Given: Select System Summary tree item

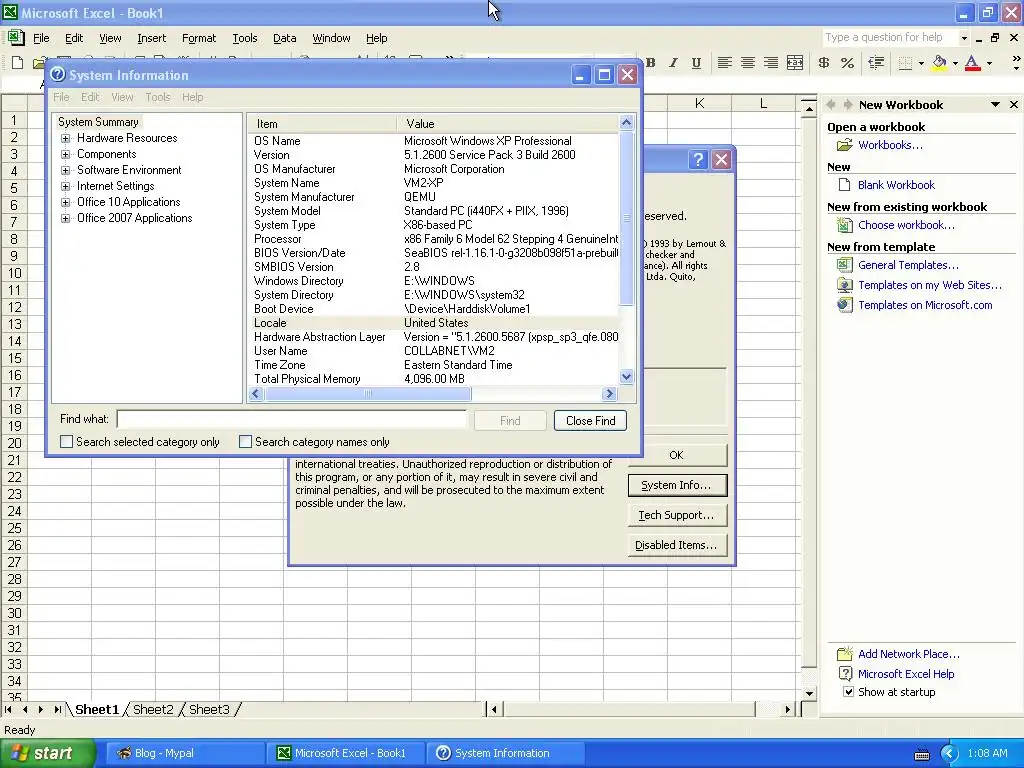Looking at the screenshot, I should pos(99,122).
